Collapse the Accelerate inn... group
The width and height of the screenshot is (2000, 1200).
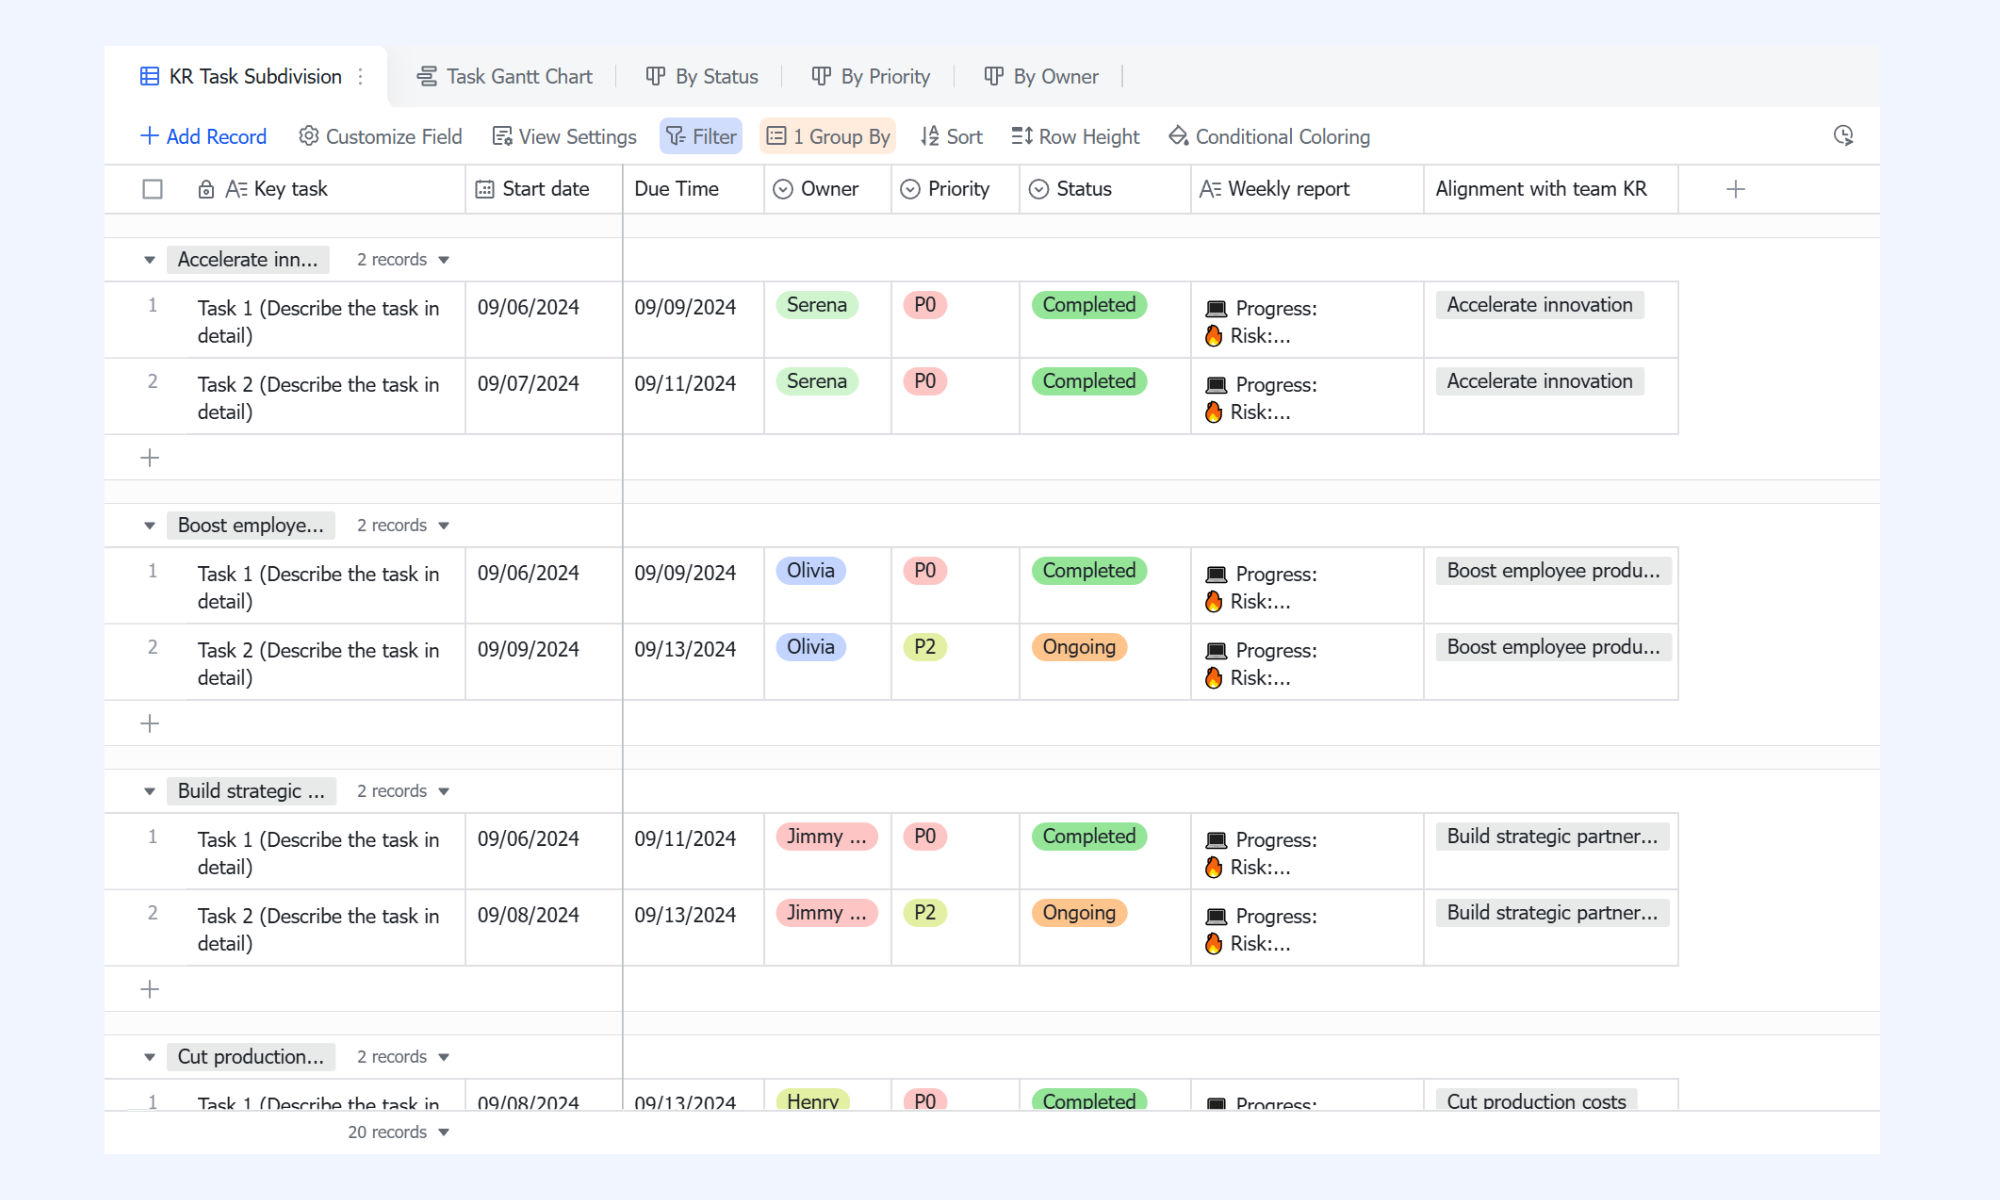click(149, 260)
